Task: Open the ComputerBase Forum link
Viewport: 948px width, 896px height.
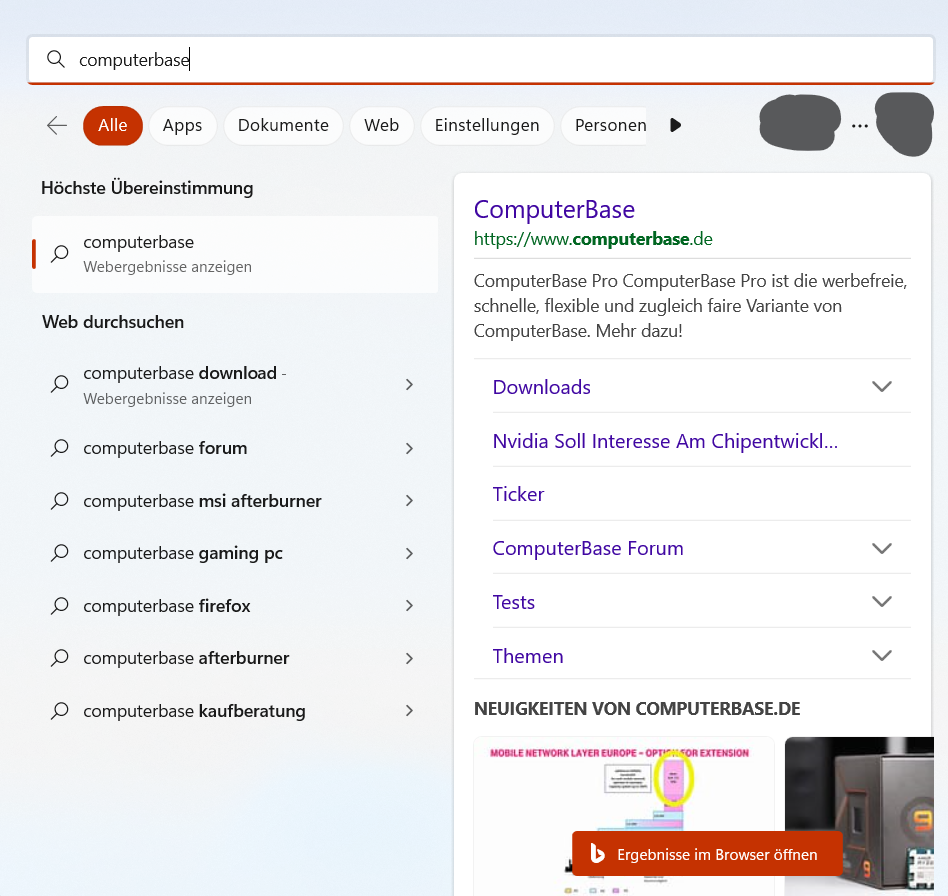Action: [588, 548]
